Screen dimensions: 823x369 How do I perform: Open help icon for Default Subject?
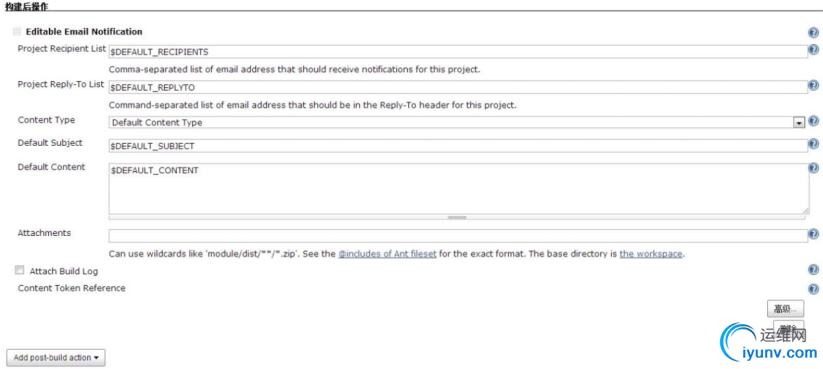pyautogui.click(x=814, y=144)
